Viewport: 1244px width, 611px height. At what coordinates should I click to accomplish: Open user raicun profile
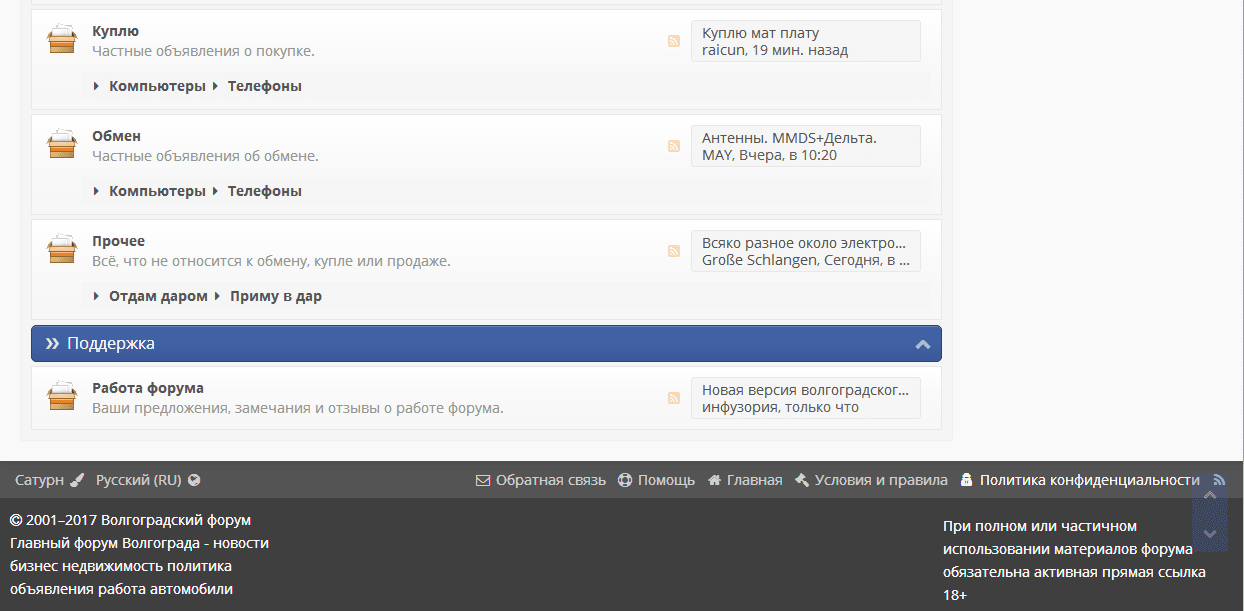722,50
